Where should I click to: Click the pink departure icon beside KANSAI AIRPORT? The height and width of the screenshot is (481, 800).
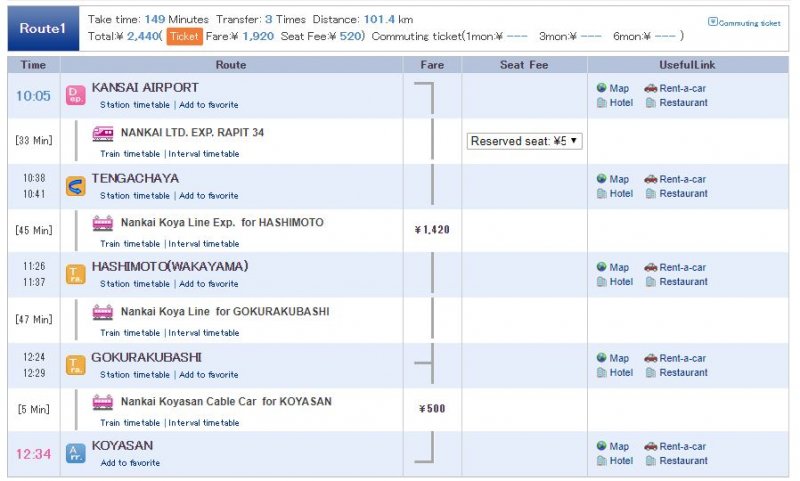click(76, 95)
